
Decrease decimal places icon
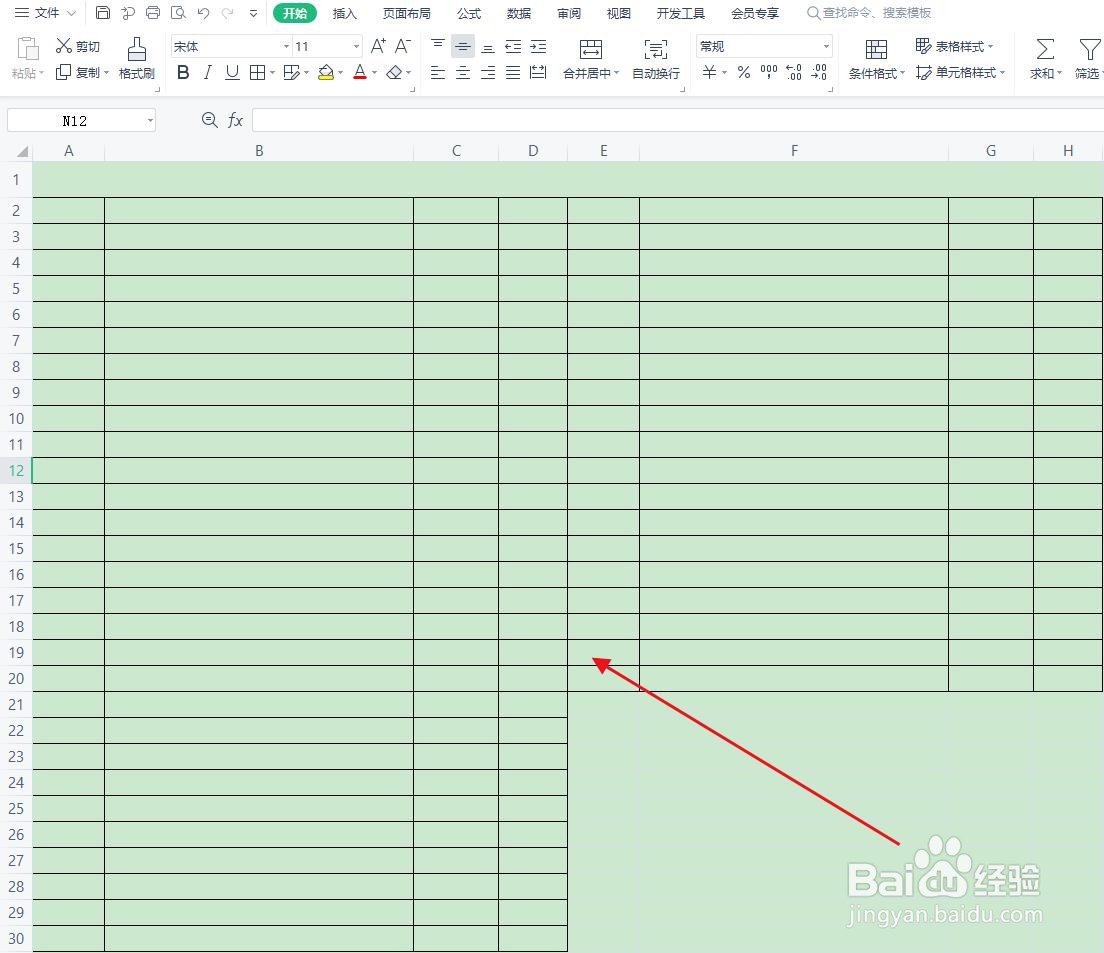[819, 72]
